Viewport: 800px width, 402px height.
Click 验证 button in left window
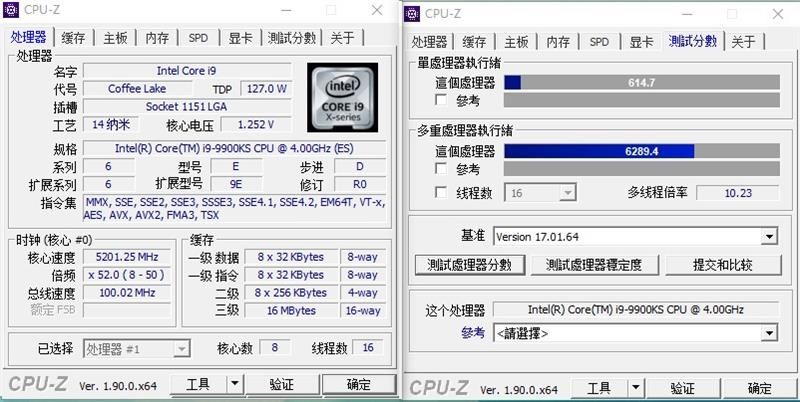pos(282,384)
